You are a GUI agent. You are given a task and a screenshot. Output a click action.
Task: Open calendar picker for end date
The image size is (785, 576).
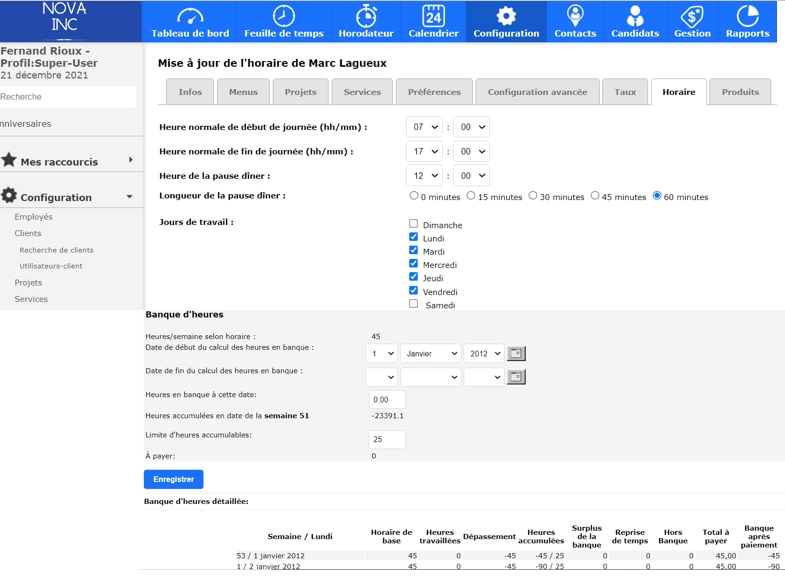pos(516,377)
